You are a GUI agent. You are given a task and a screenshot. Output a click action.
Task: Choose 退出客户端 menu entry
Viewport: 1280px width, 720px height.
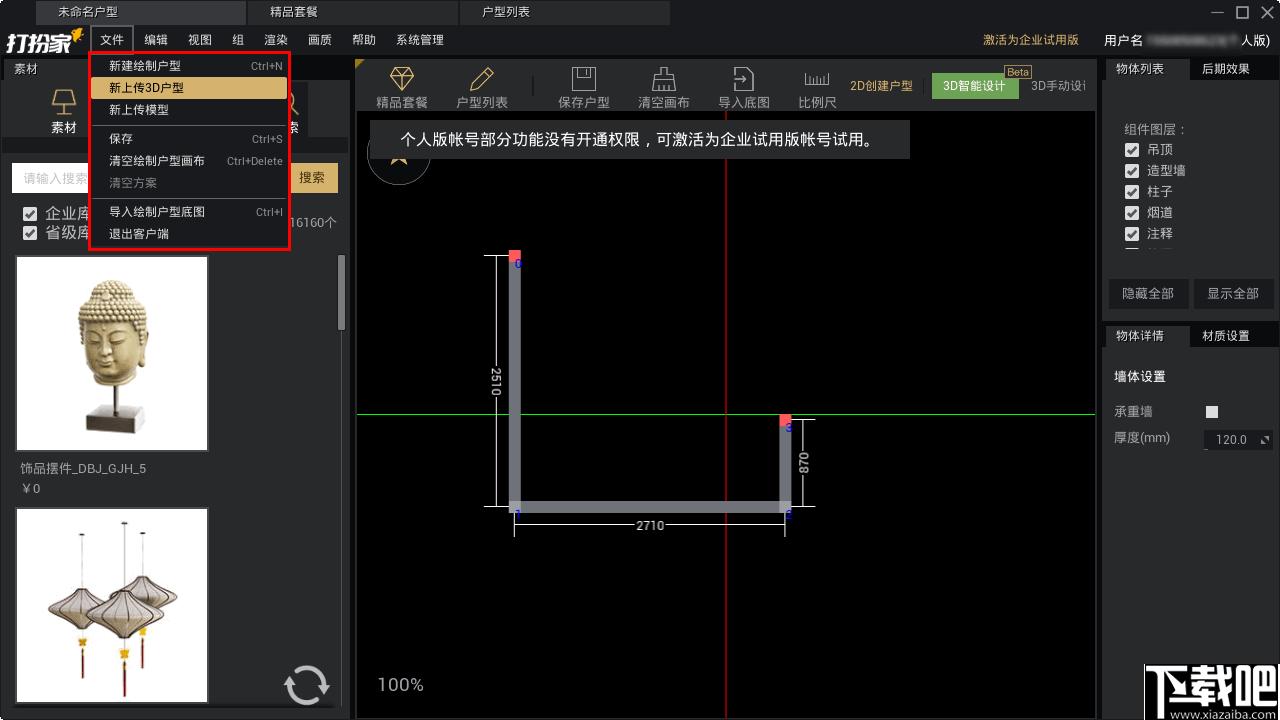(x=189, y=234)
